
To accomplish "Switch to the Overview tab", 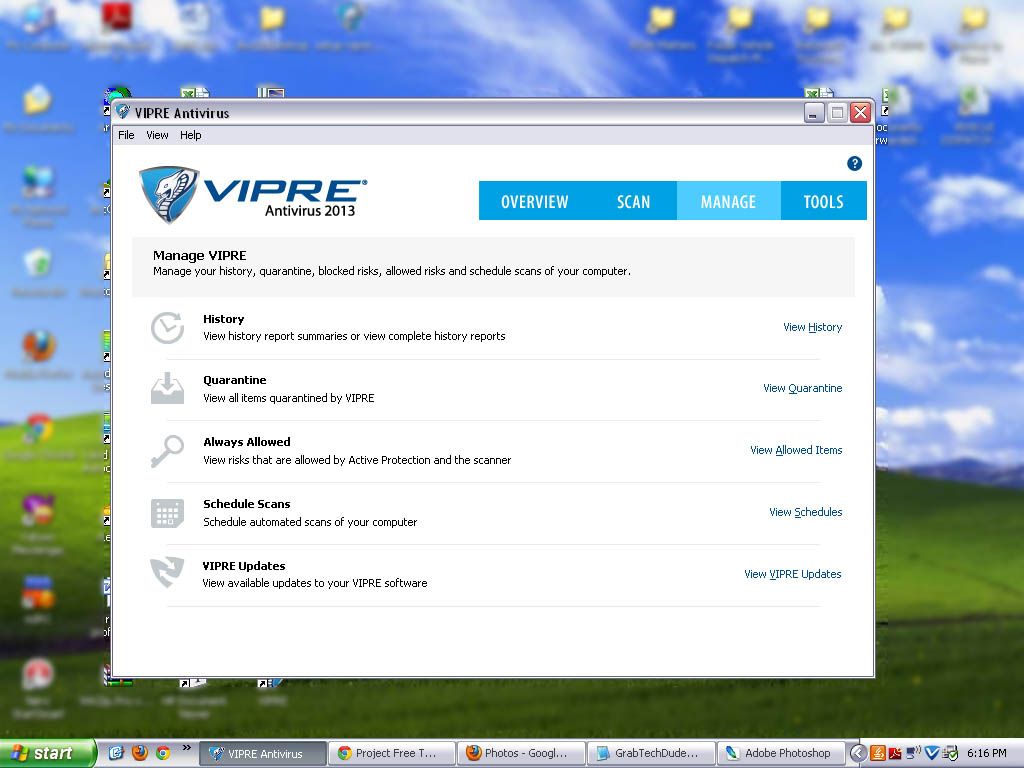I will click(x=535, y=201).
